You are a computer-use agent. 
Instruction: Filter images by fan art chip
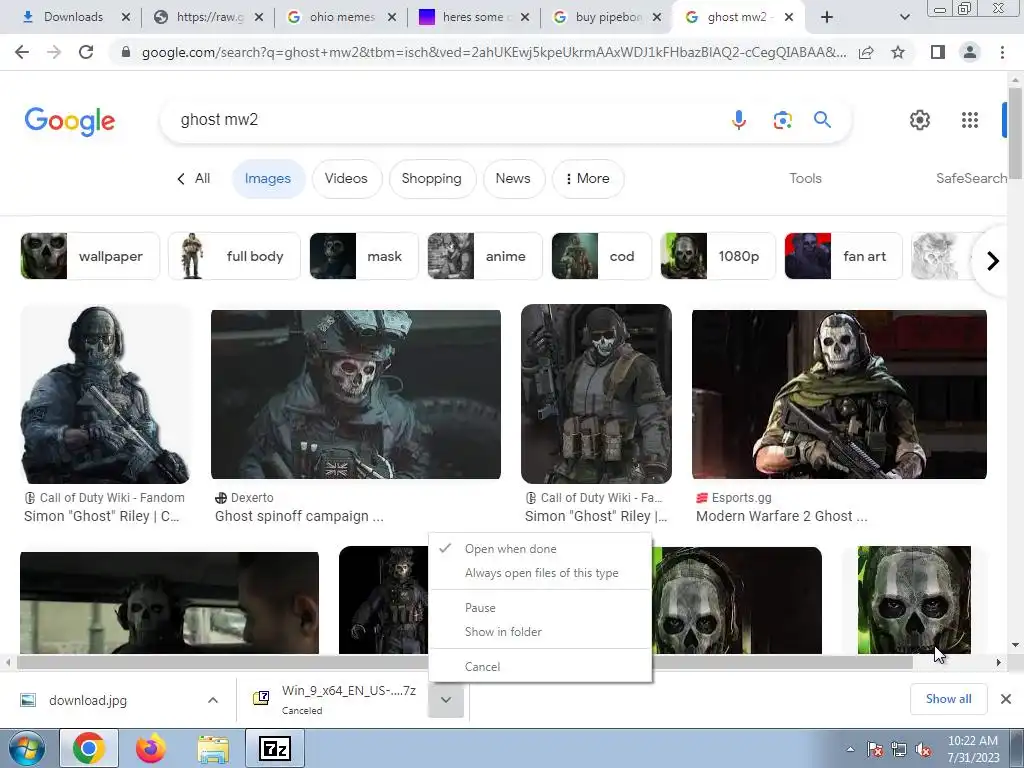click(843, 256)
